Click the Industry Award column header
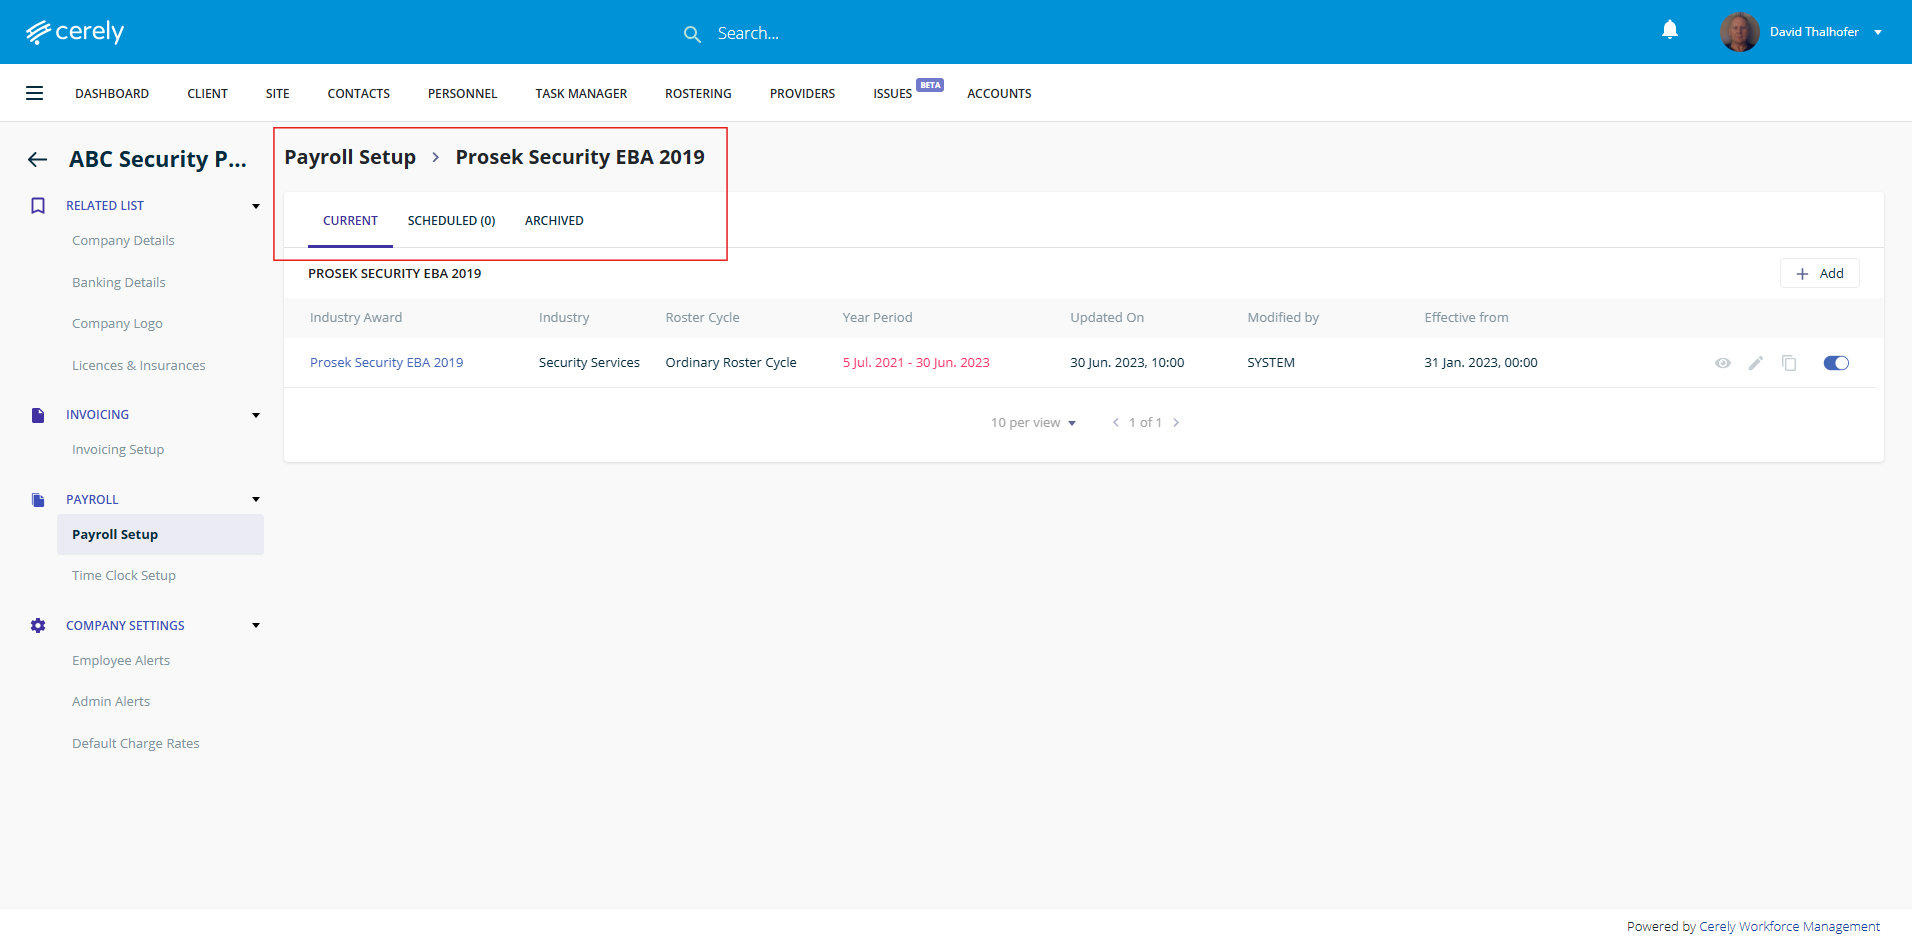The width and height of the screenshot is (1912, 940). 356,318
